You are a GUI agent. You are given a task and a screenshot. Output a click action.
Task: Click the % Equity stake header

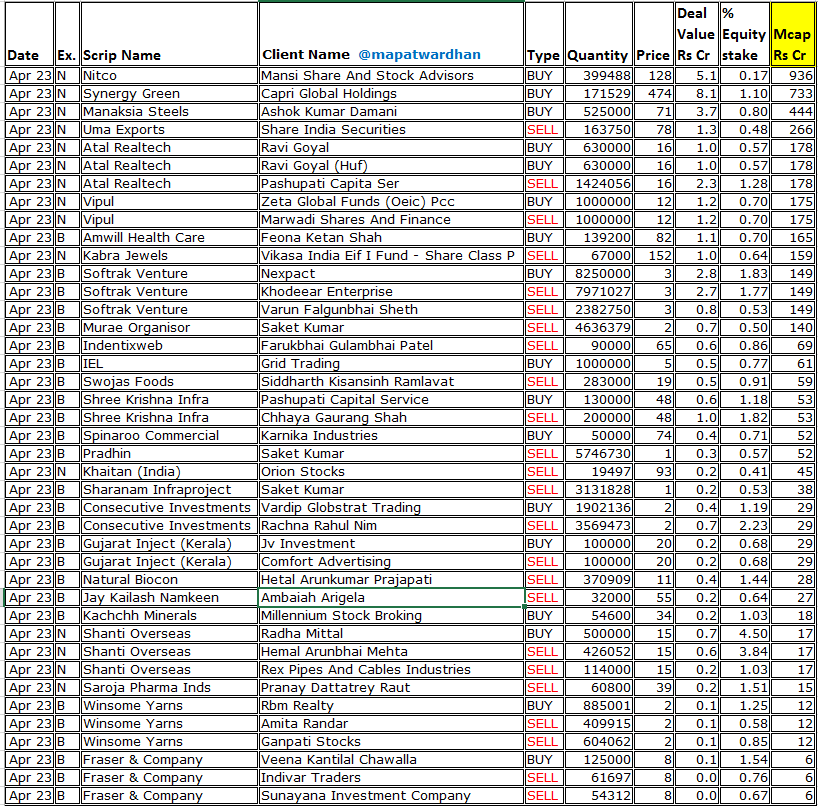744,34
